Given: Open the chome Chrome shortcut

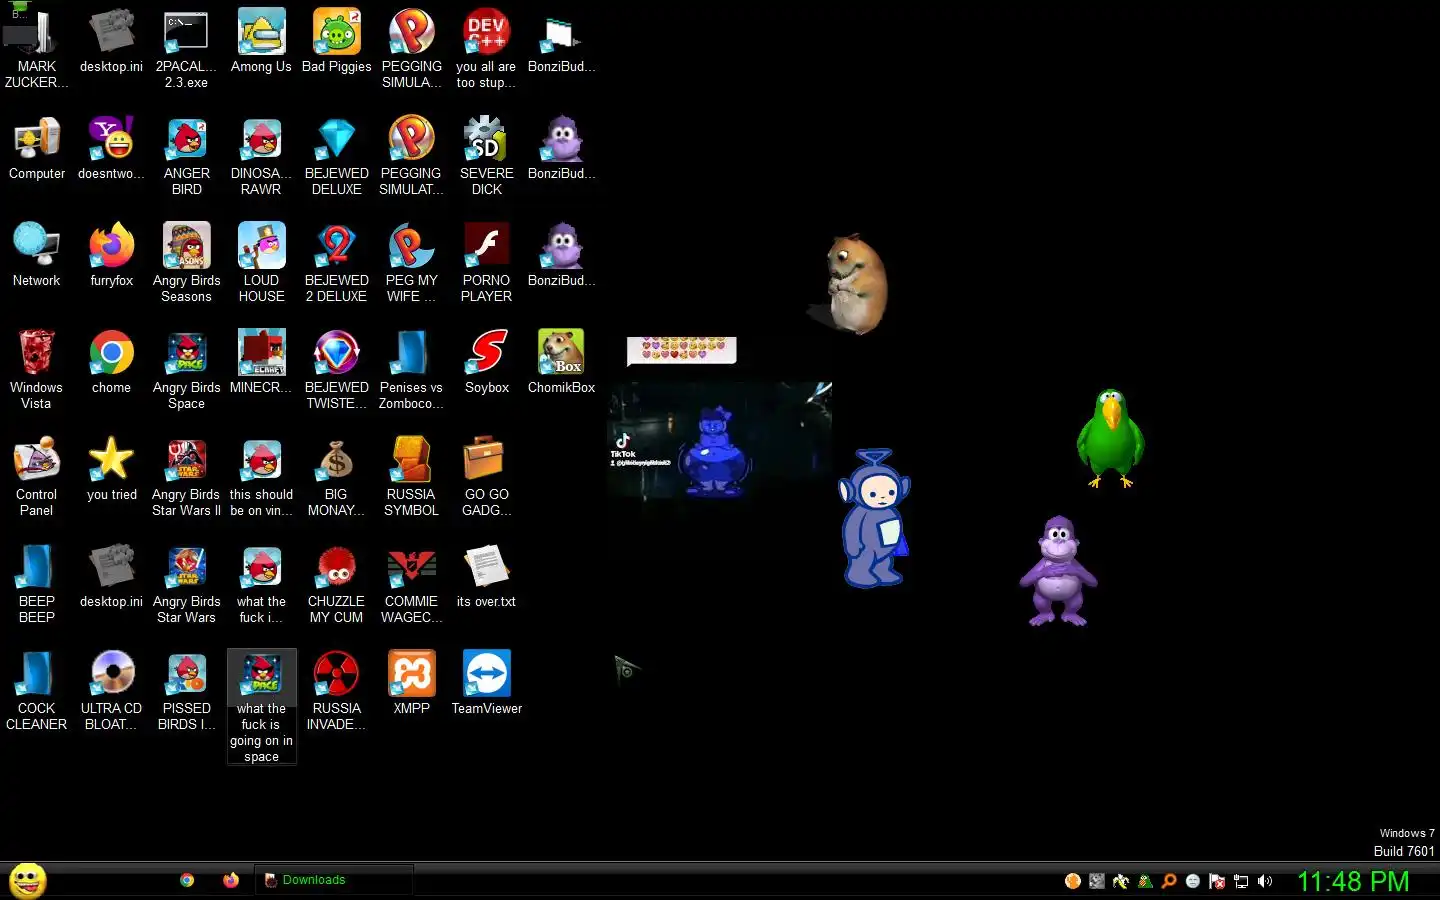Looking at the screenshot, I should coord(111,363).
